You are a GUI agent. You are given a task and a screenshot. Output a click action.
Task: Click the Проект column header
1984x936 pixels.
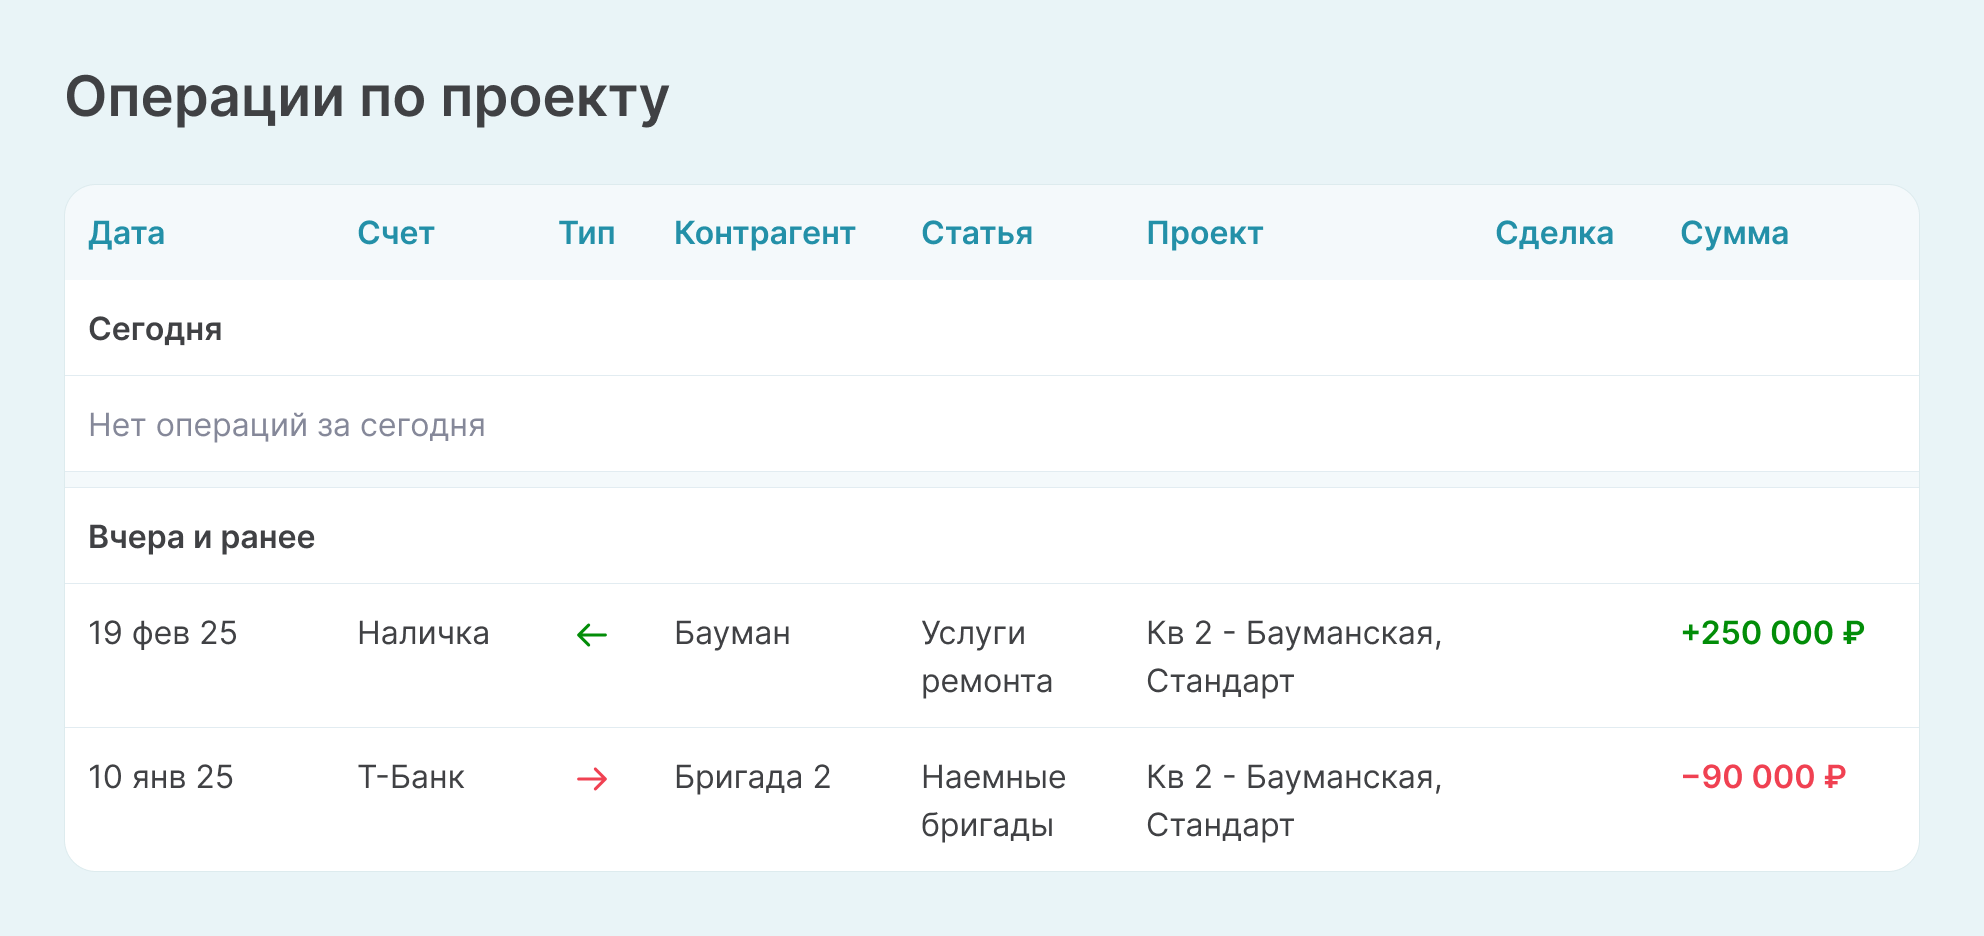click(x=1205, y=233)
